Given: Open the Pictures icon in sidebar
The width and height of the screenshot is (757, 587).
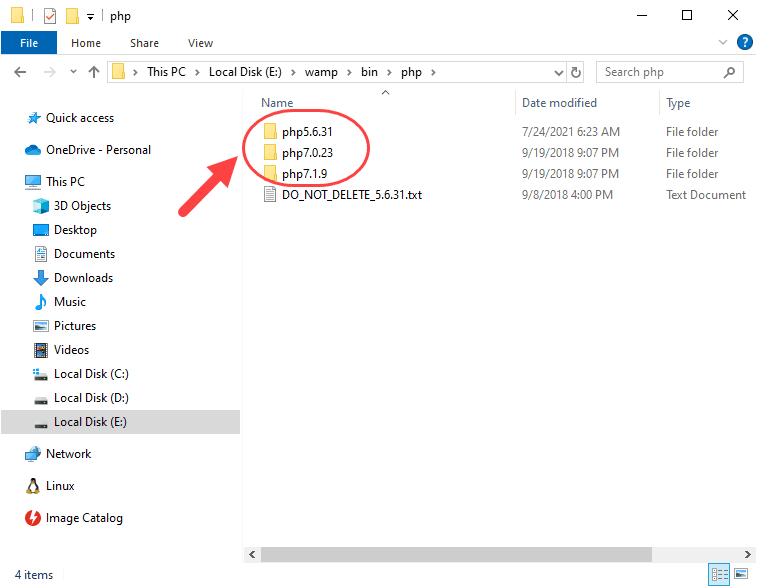Looking at the screenshot, I should pyautogui.click(x=41, y=326).
